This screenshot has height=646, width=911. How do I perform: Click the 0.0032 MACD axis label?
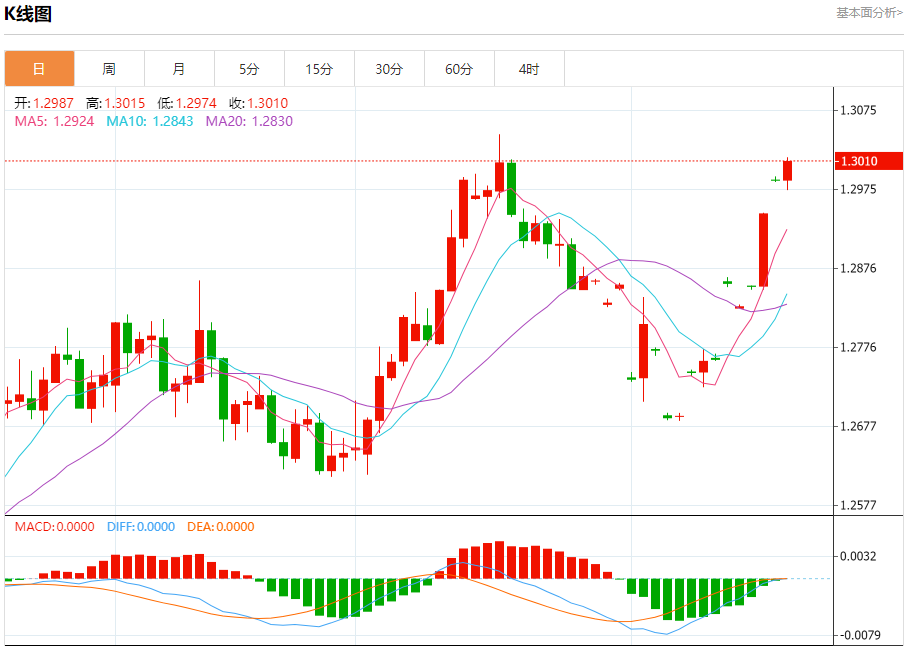pos(859,556)
